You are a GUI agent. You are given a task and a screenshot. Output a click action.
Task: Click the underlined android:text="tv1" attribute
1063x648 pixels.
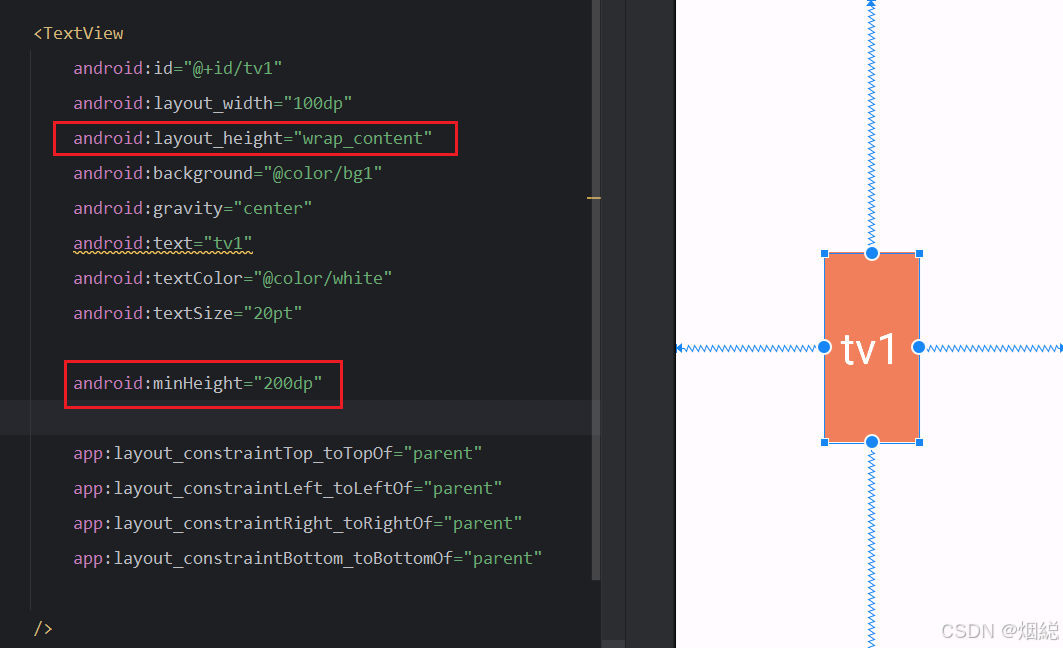point(162,243)
